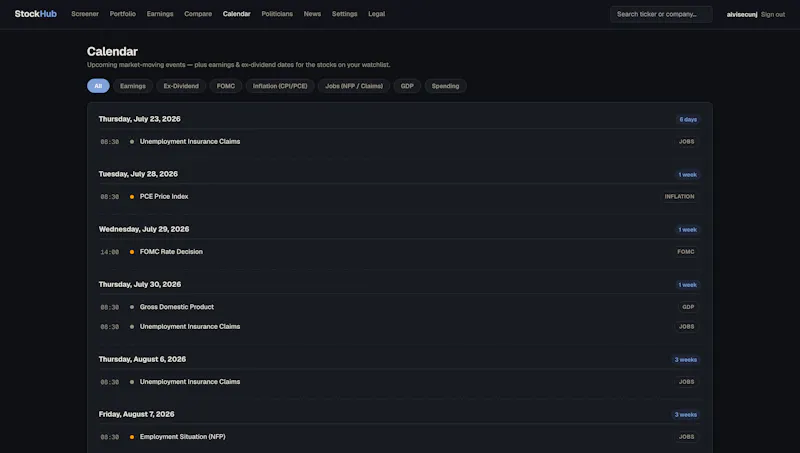Click the gray dot beside July 23 claims
Viewport: 800px width, 453px height.
(x=132, y=141)
